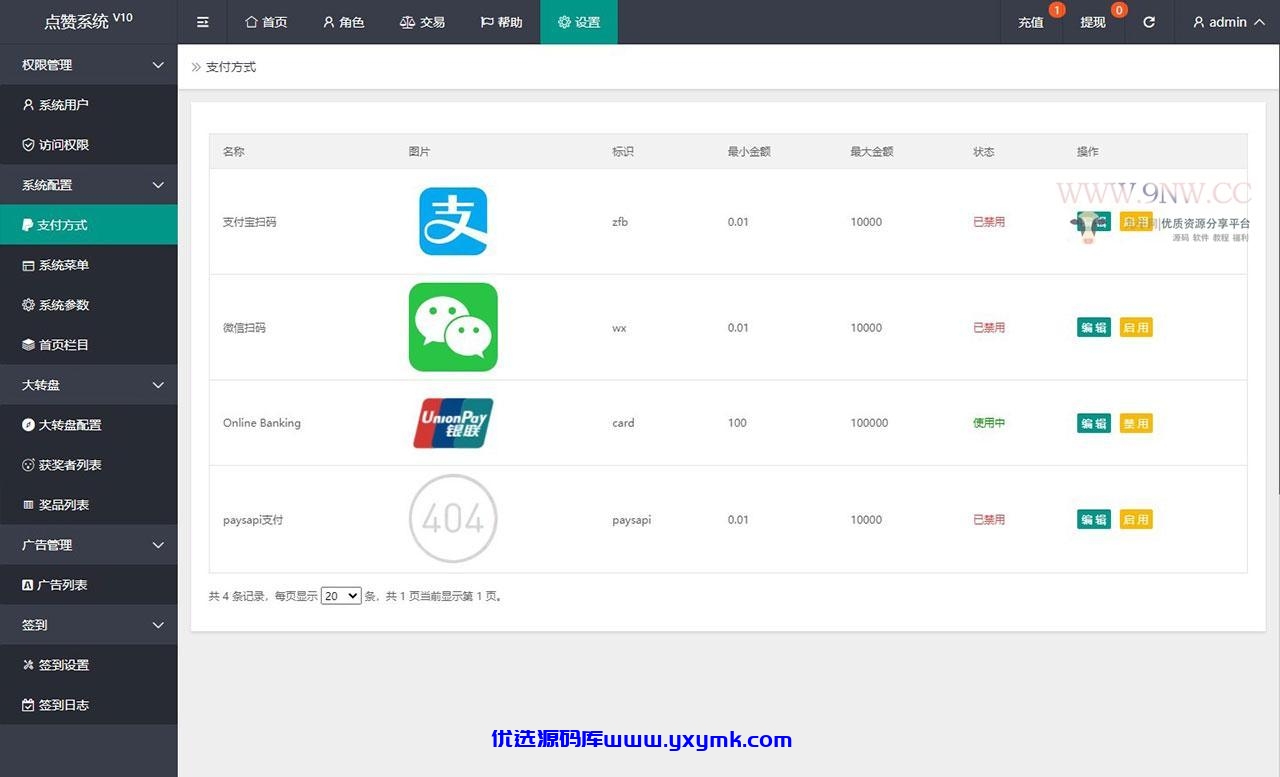This screenshot has width=1280, height=777.
Task: Enable the 微信扫码 payment method
Action: point(1136,327)
